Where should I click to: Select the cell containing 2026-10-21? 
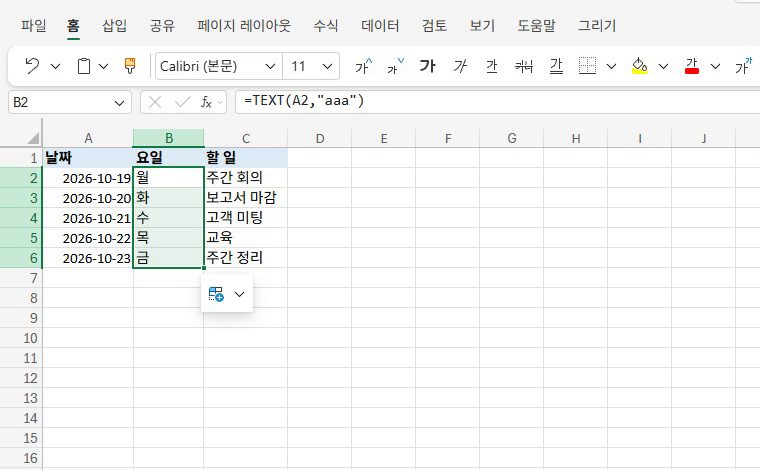[x=88, y=218]
